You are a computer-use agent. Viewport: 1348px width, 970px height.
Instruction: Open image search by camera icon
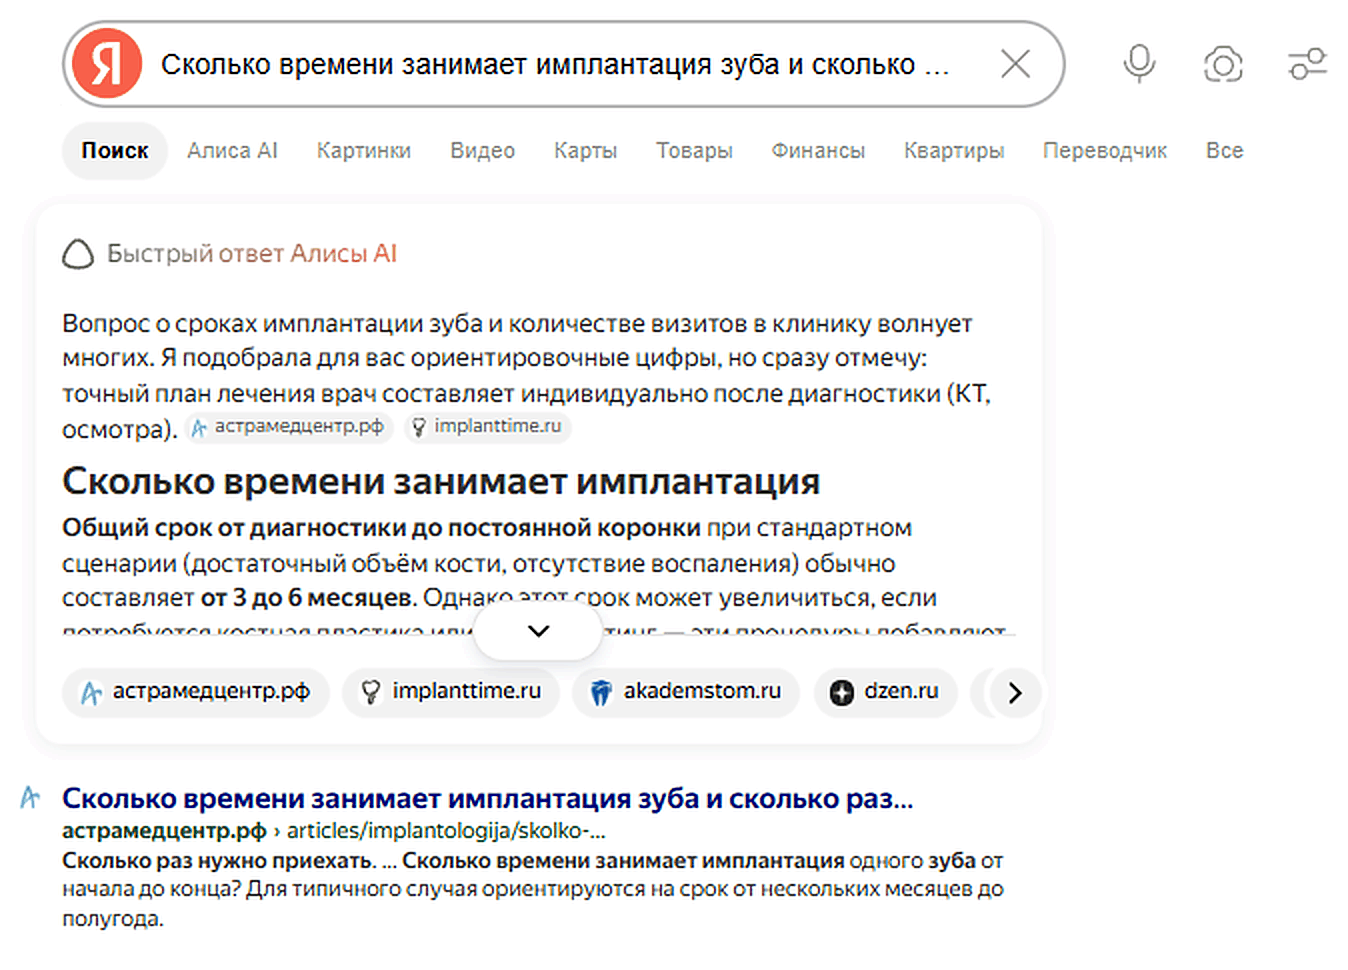click(1223, 64)
